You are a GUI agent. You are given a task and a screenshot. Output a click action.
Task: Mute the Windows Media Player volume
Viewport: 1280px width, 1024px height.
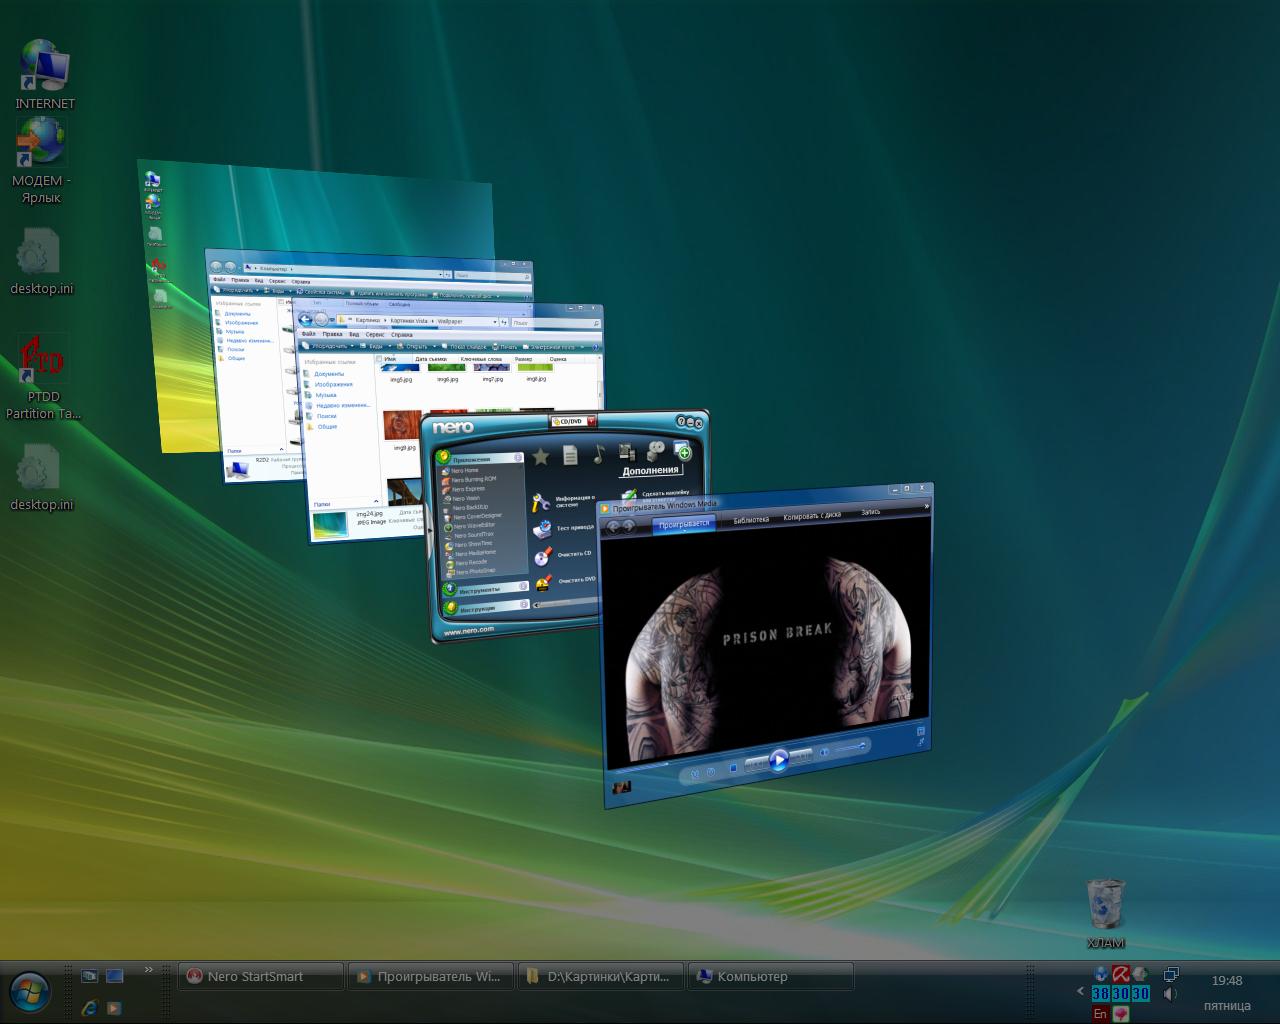[x=825, y=752]
